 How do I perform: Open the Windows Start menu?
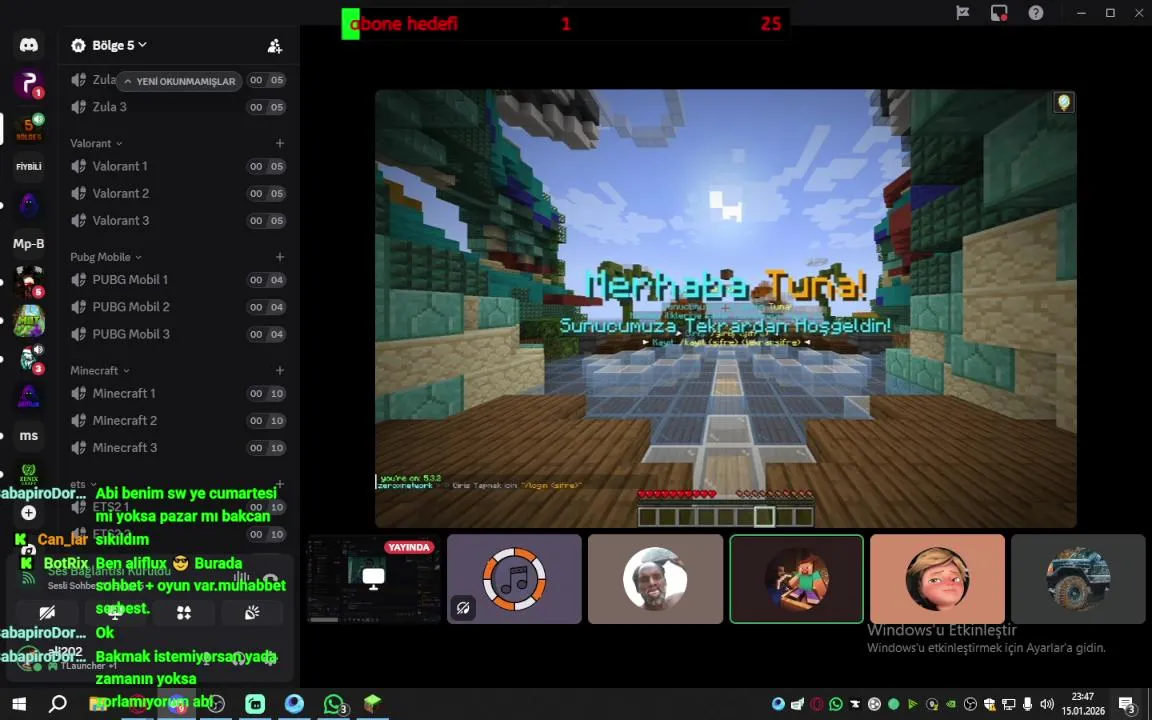(x=19, y=704)
